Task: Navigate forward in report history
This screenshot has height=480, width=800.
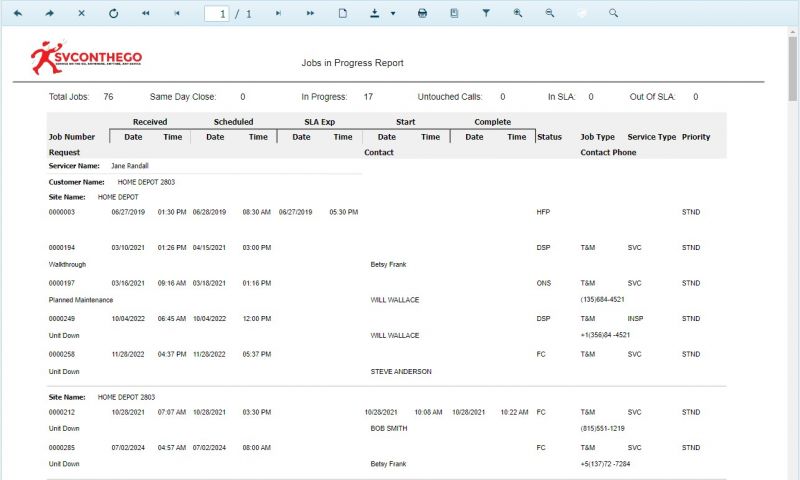Action: (49, 13)
